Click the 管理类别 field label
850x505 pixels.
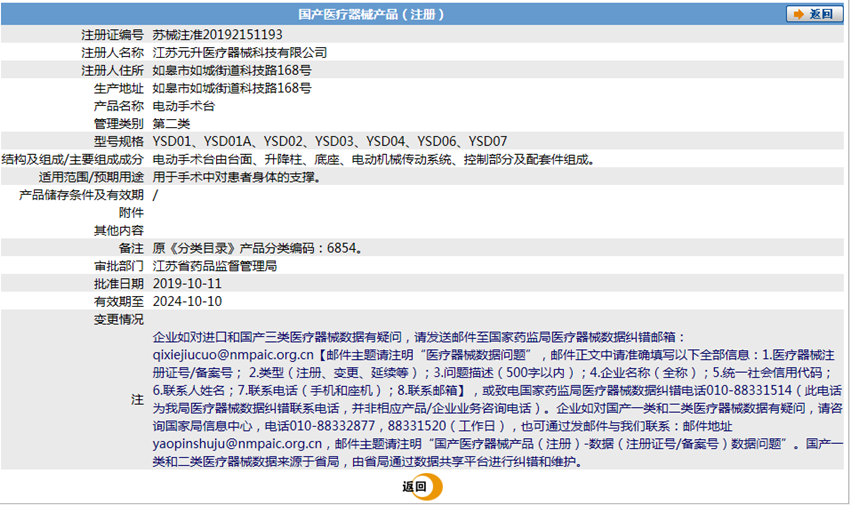point(119,124)
